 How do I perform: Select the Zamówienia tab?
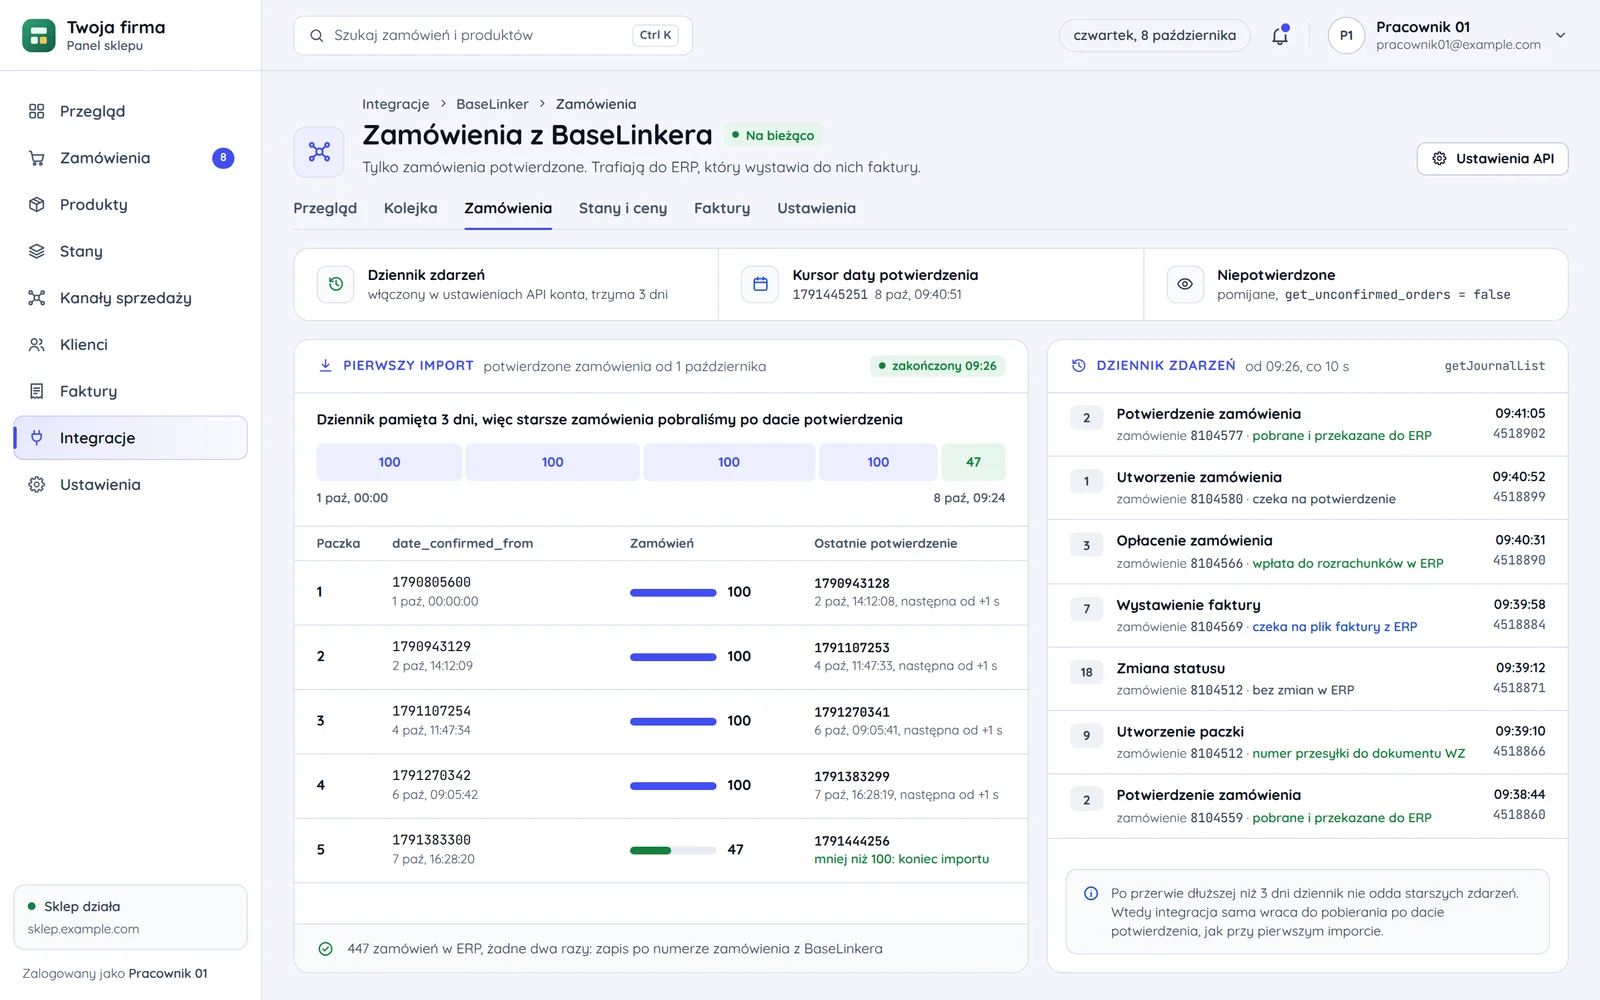508,208
